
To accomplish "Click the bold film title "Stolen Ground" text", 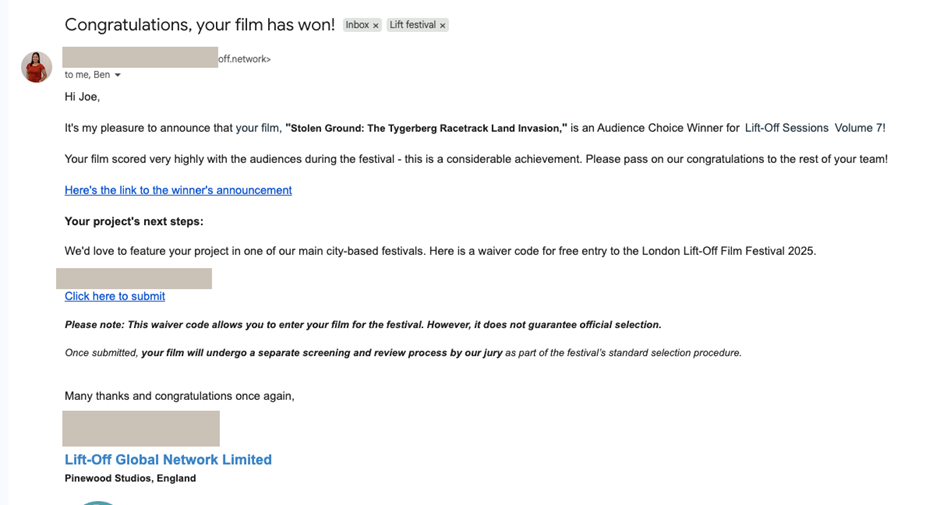I will pyautogui.click(x=426, y=128).
